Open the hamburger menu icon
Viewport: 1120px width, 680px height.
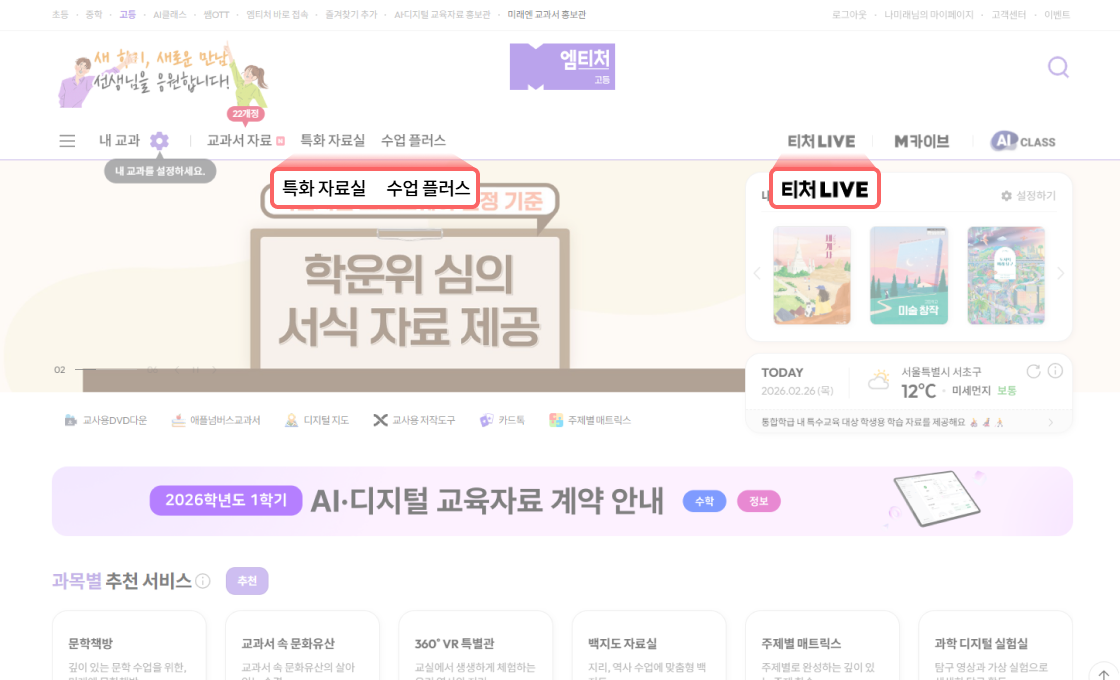(67, 141)
